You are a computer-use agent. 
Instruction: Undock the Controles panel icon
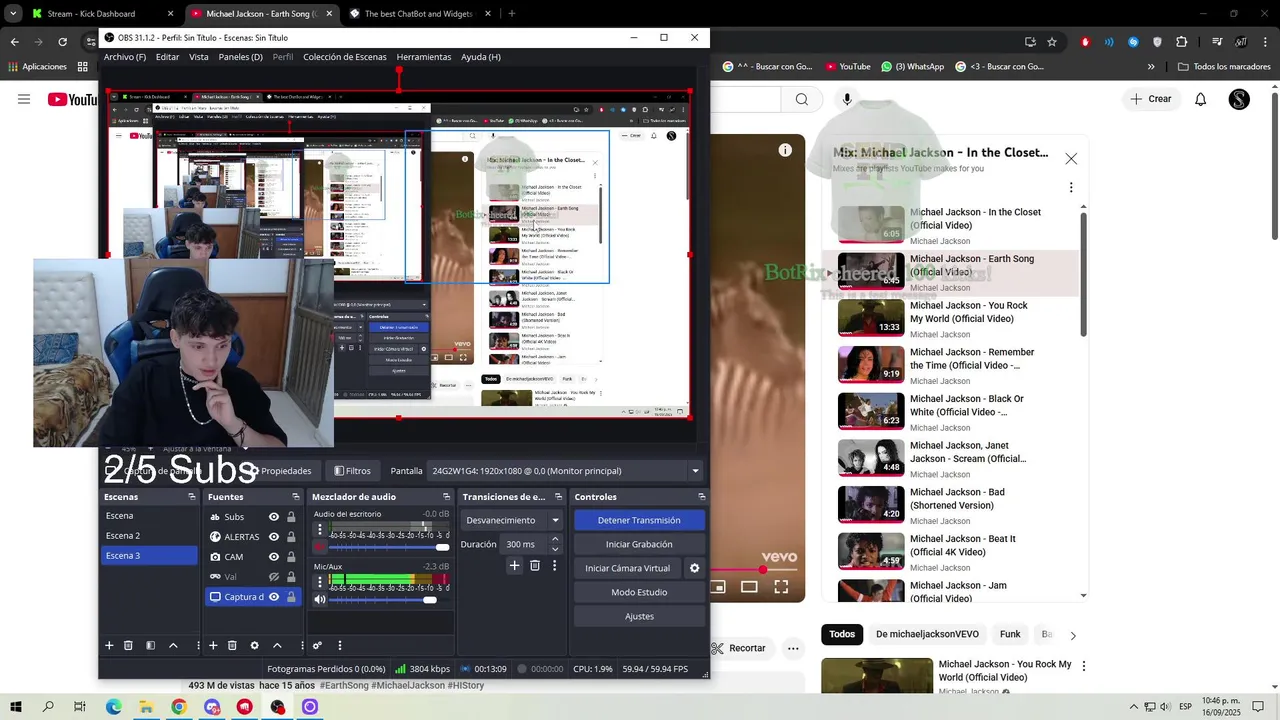[x=702, y=497]
